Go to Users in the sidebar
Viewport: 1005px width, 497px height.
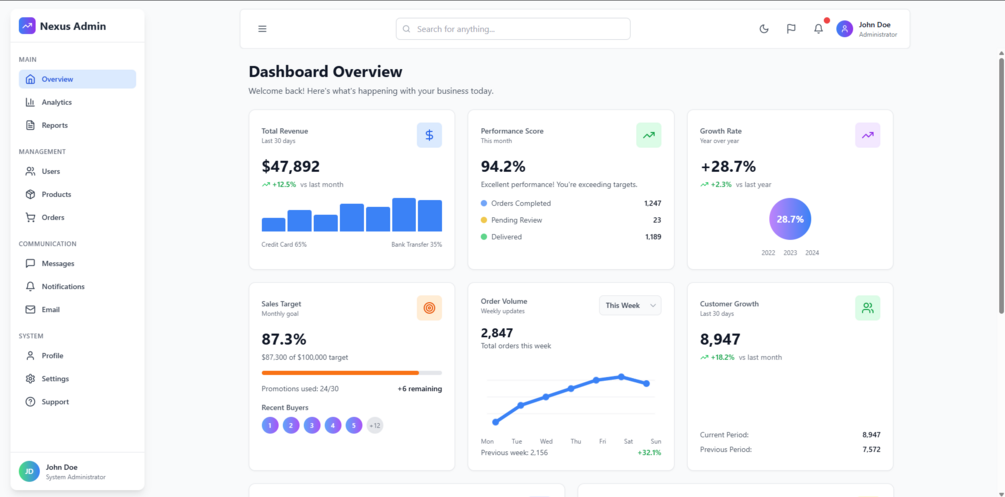(x=78, y=172)
